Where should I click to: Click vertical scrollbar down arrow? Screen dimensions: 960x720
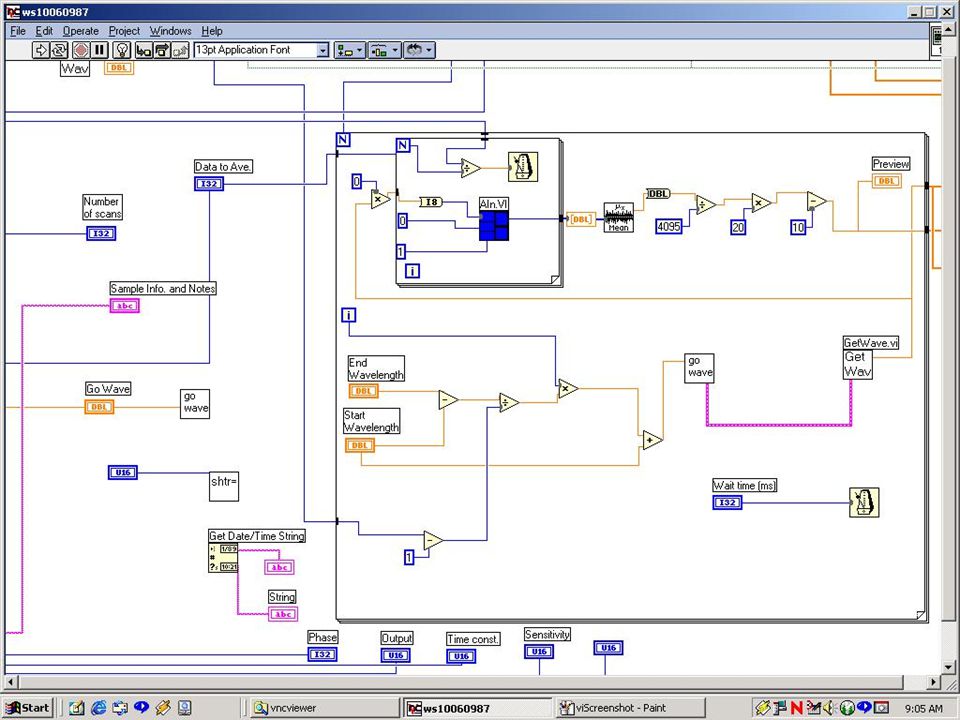[950, 667]
